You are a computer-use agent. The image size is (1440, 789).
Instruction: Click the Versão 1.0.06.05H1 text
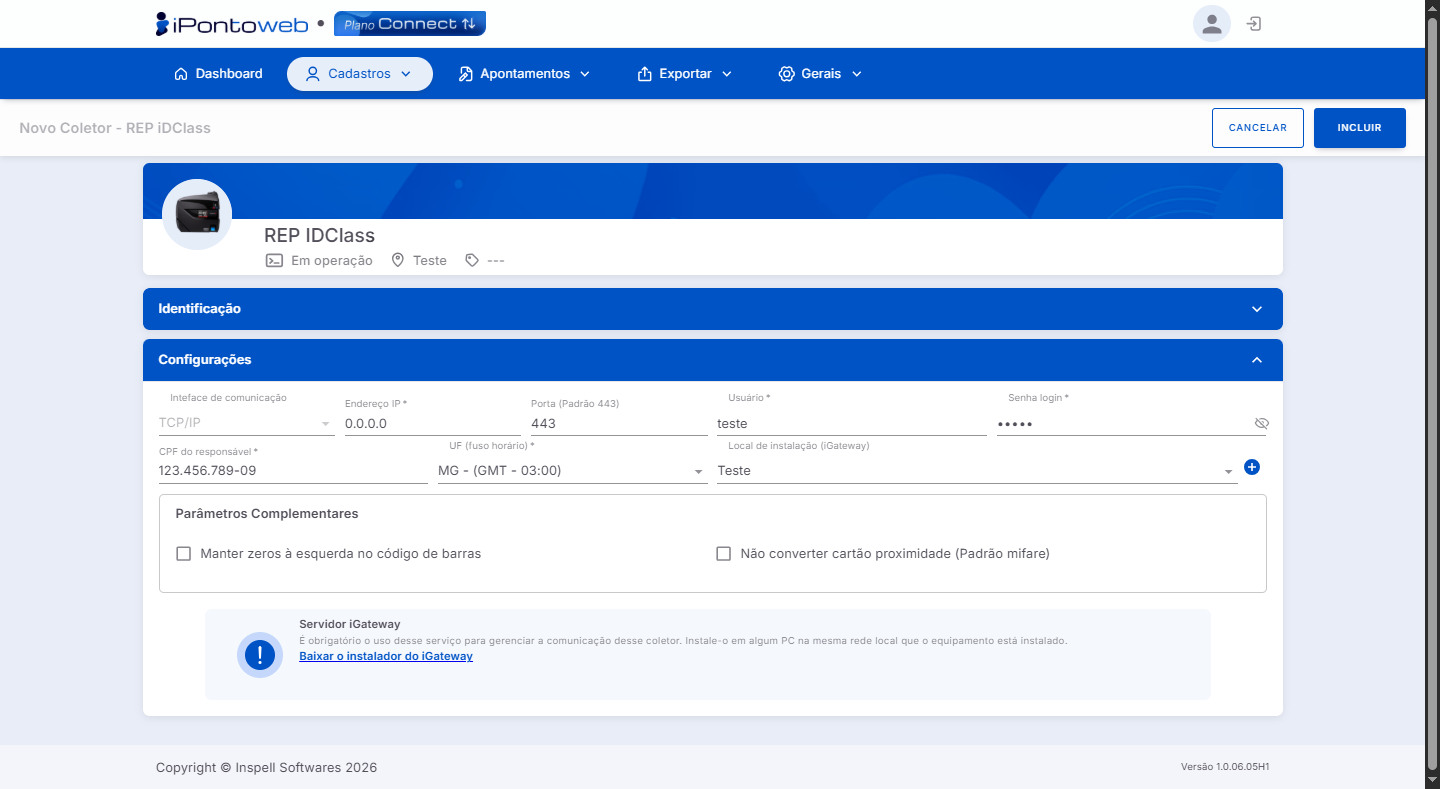[x=1225, y=767]
